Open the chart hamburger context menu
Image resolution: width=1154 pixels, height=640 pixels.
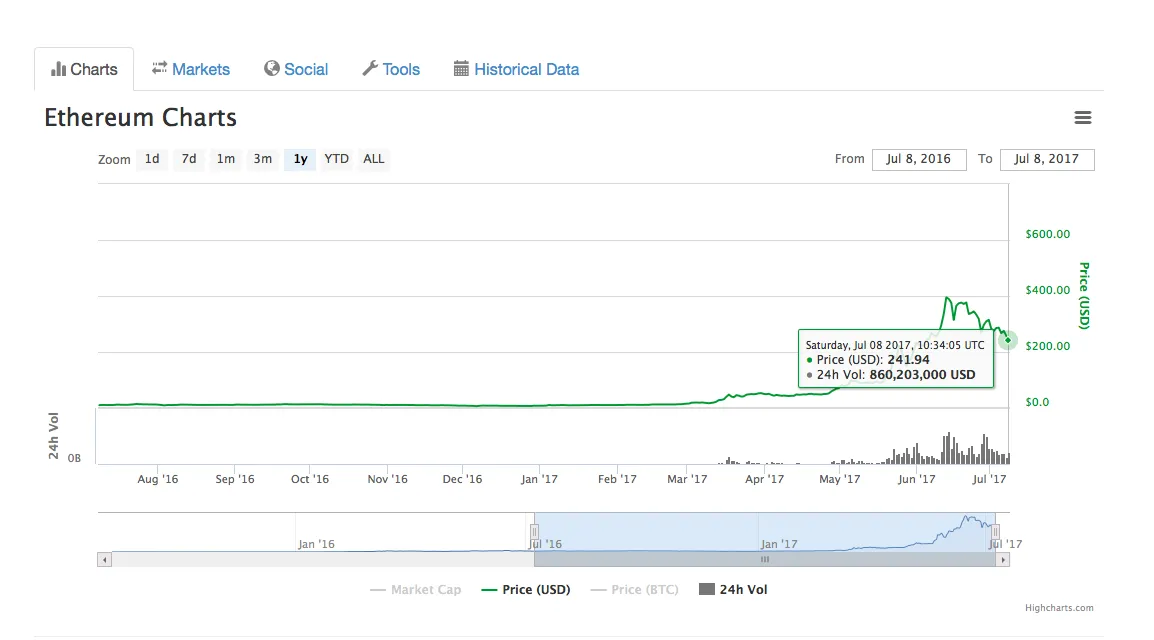(1082, 118)
